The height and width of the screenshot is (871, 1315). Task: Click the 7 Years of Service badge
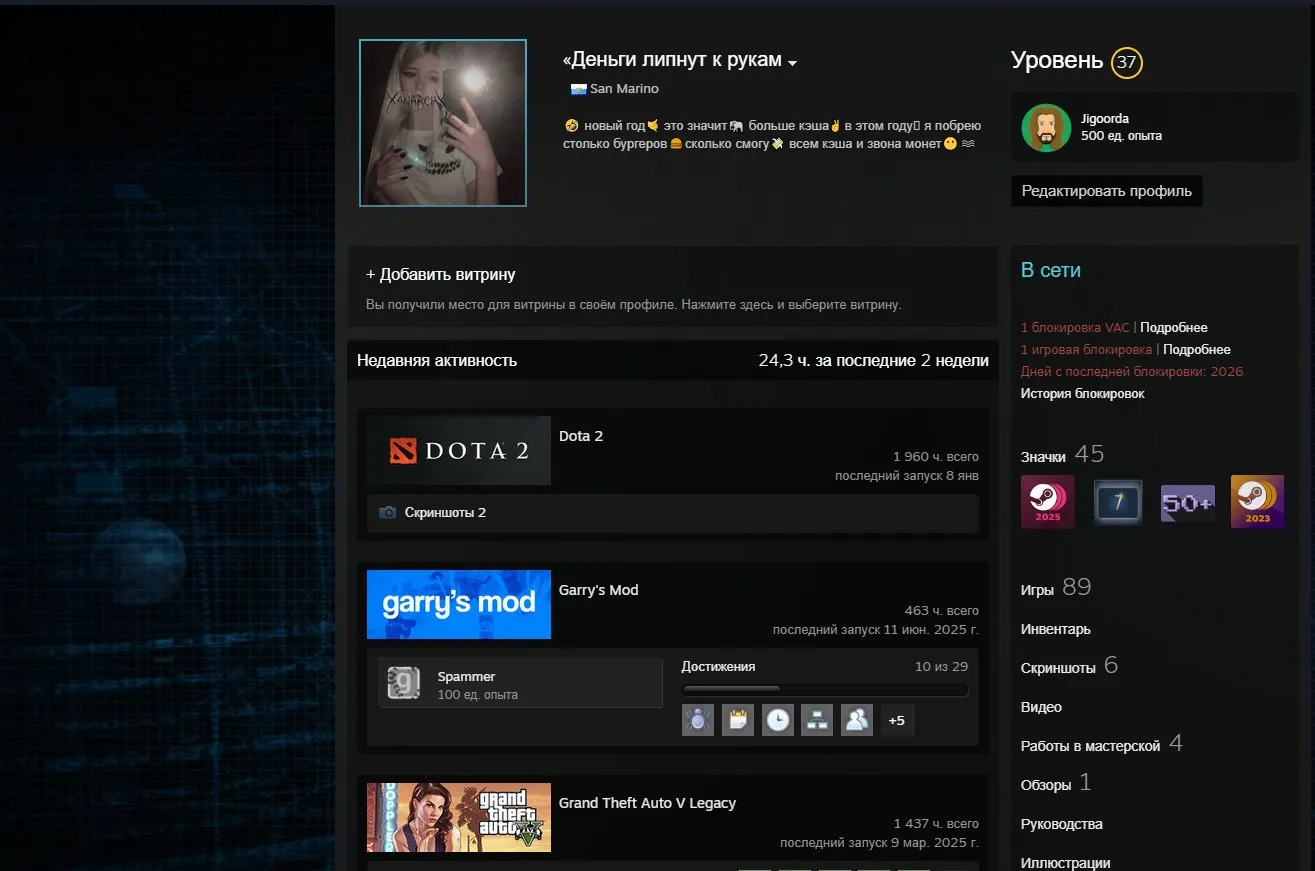click(x=1117, y=502)
